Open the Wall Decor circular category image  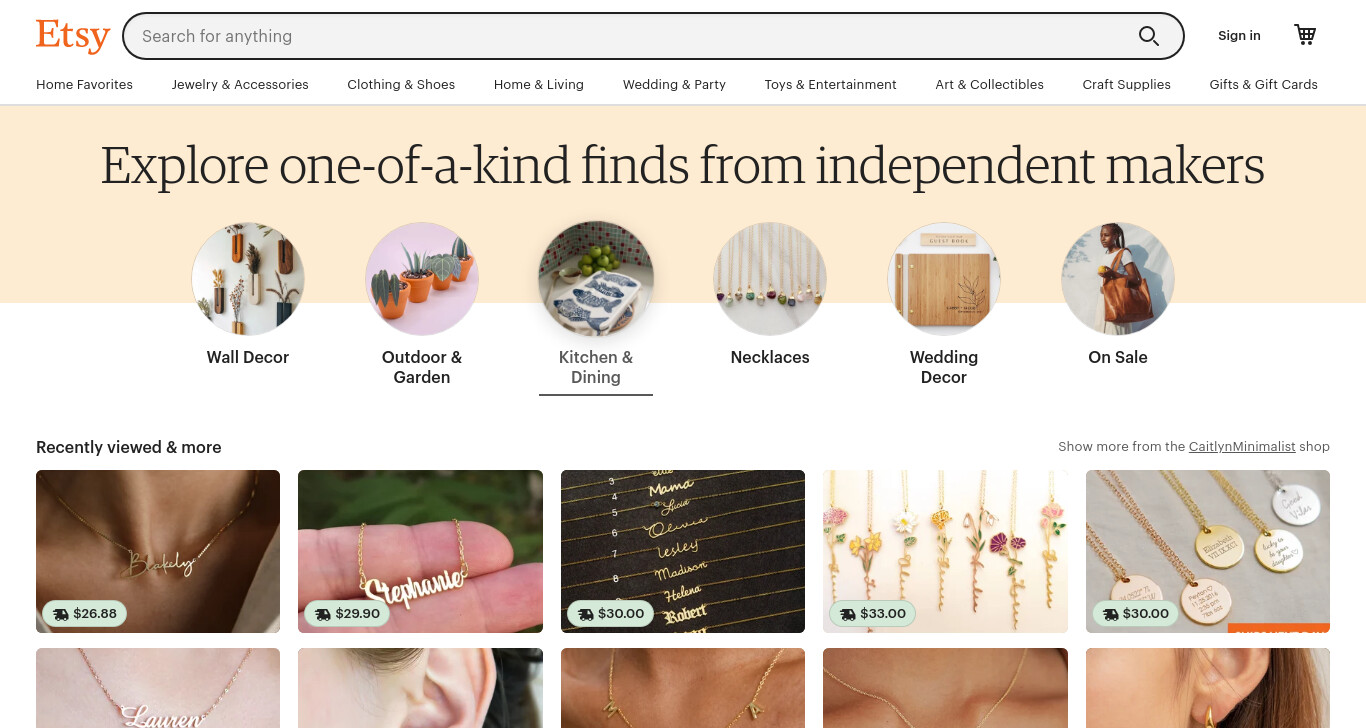click(x=248, y=279)
